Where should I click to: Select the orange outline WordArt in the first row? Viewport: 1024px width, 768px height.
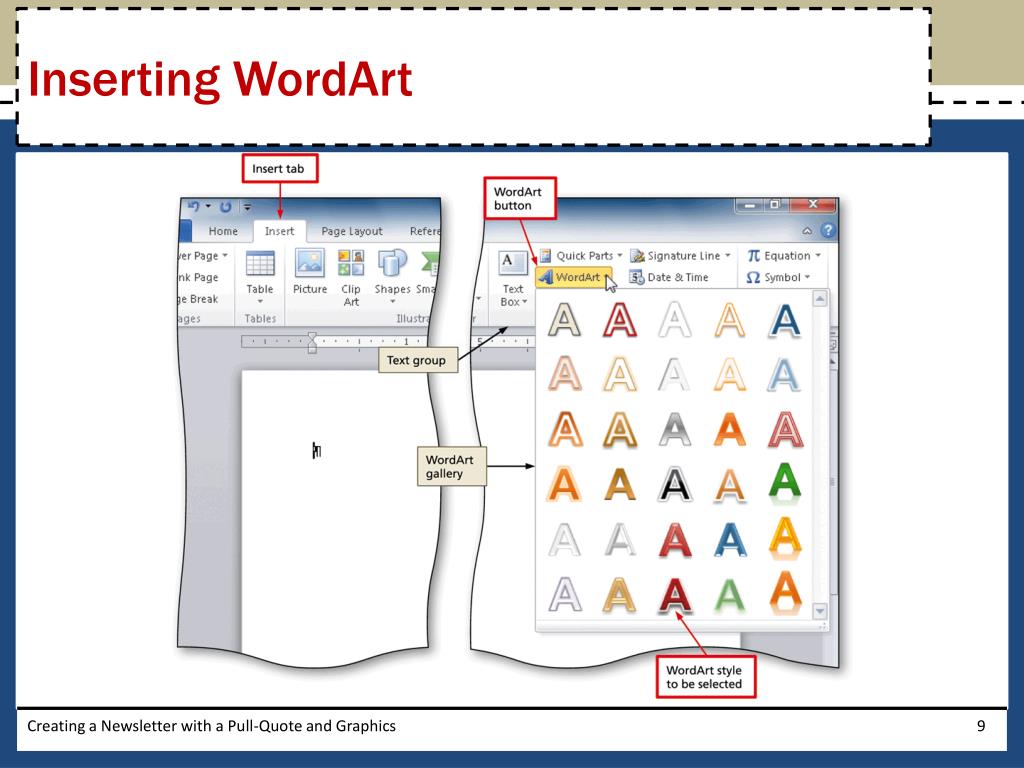[729, 320]
